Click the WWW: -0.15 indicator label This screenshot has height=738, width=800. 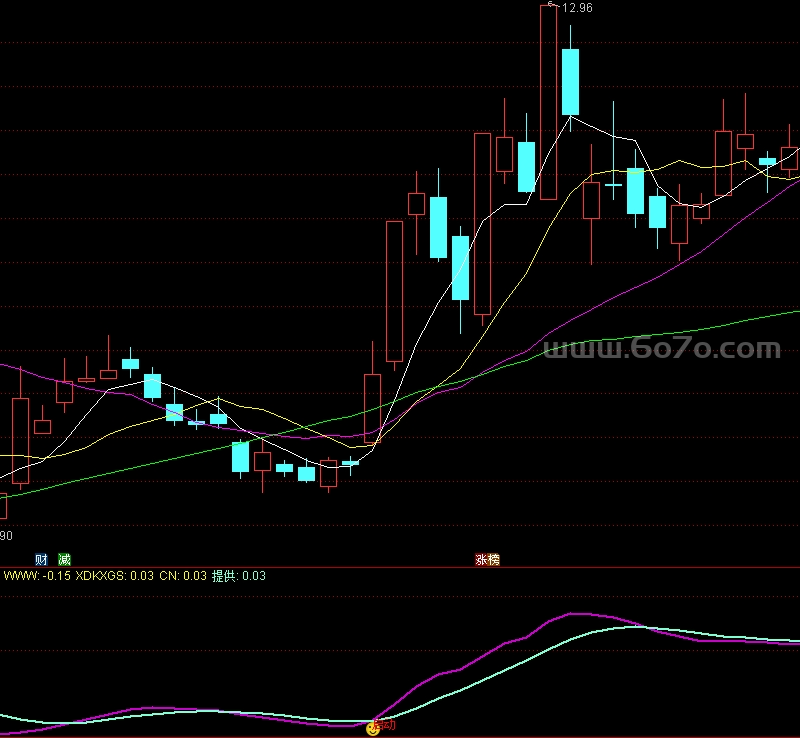tap(37, 576)
